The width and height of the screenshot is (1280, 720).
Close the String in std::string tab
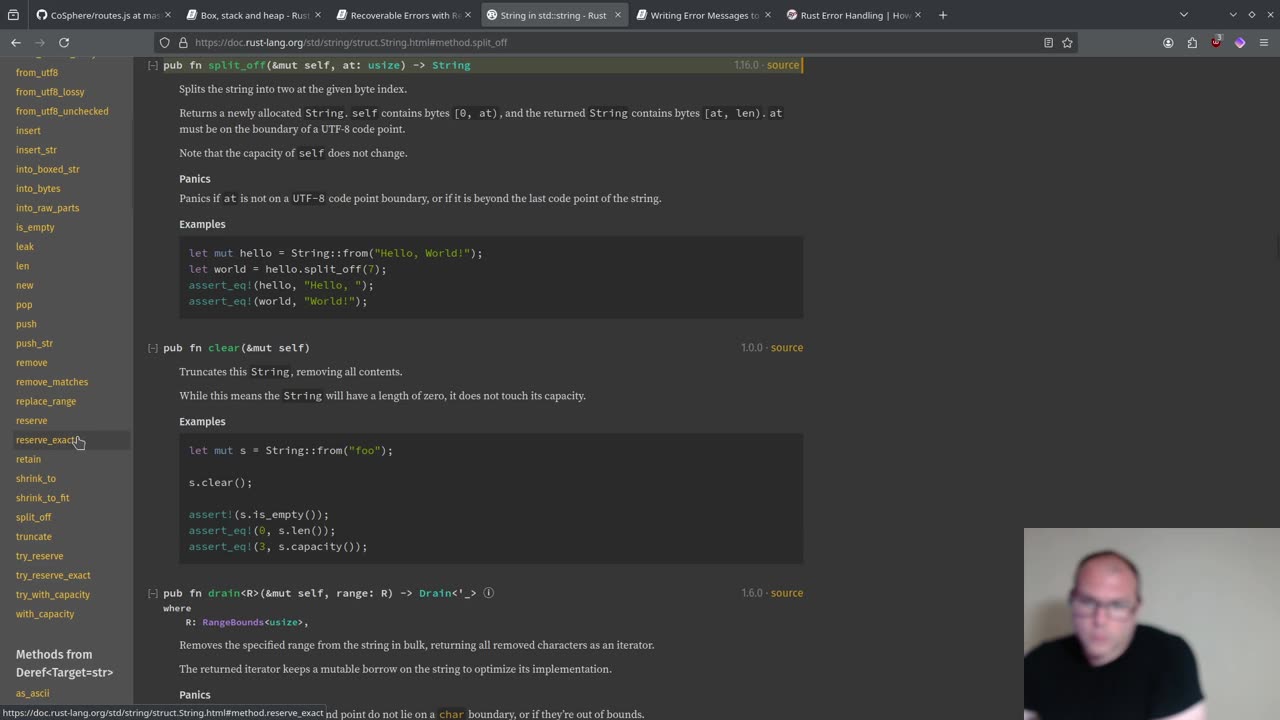pyautogui.click(x=618, y=15)
